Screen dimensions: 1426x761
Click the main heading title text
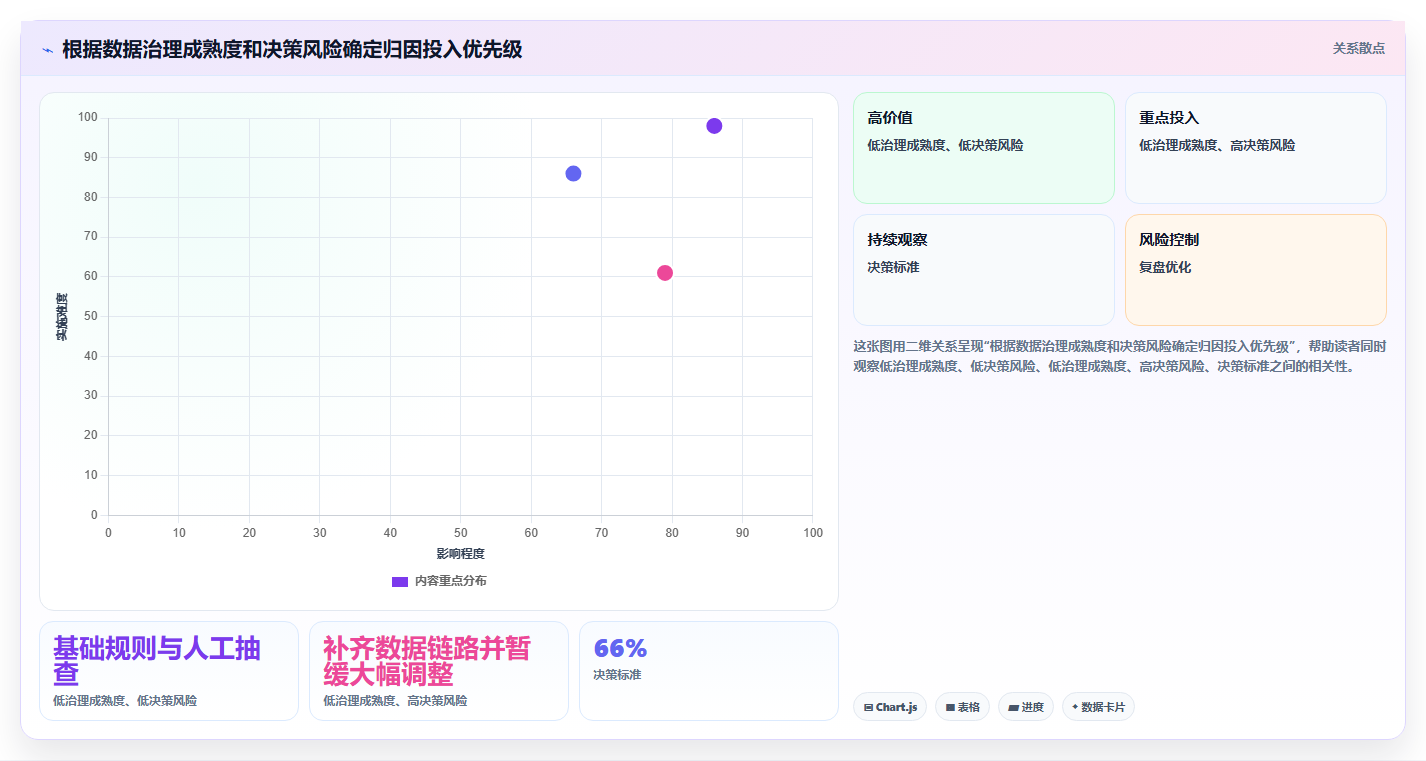[292, 49]
